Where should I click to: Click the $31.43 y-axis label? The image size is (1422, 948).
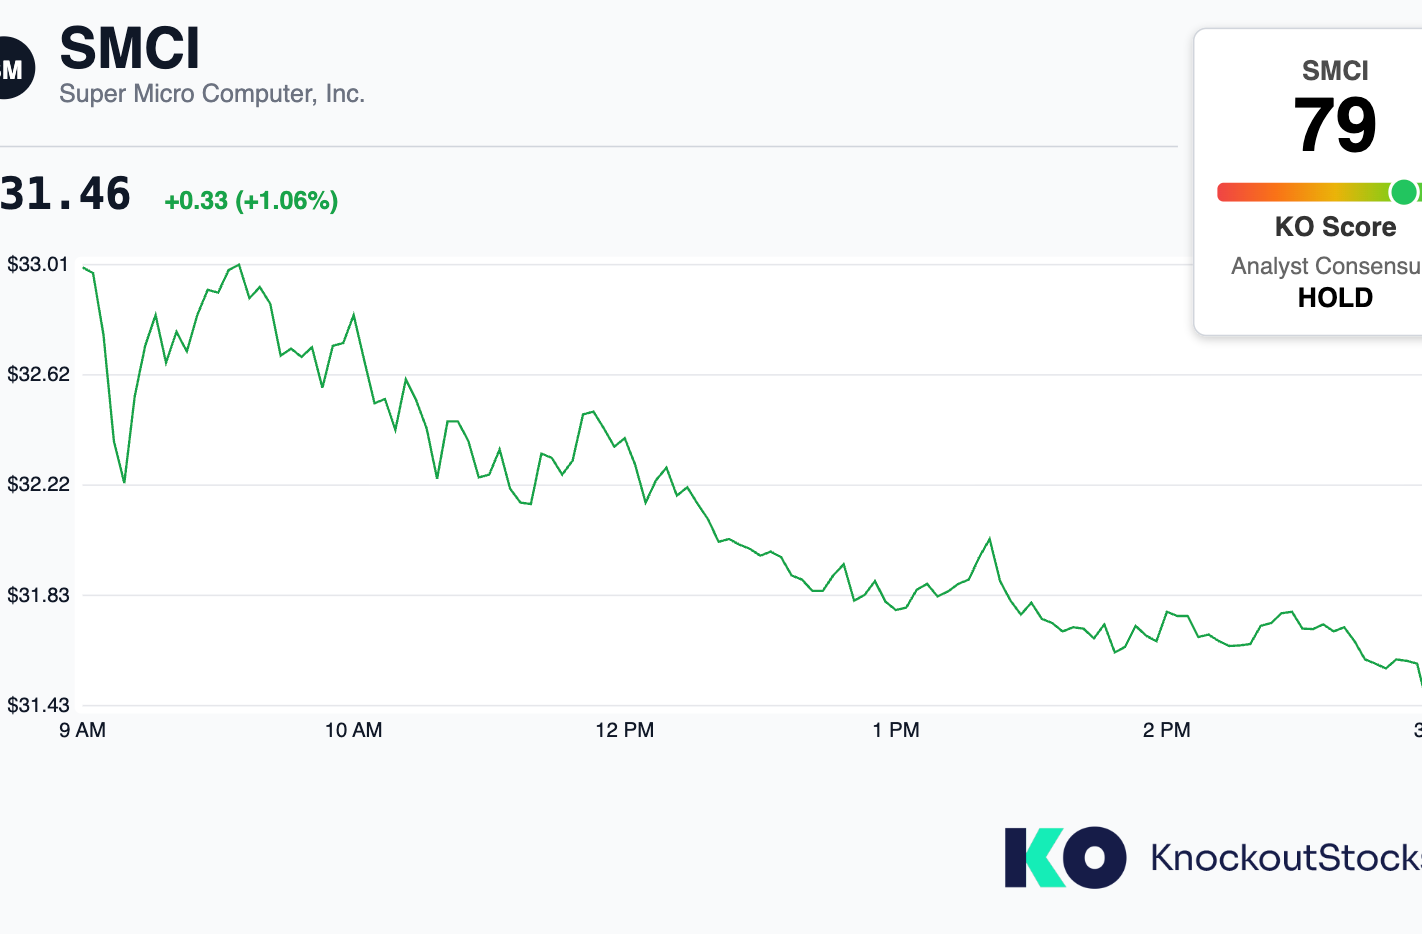(38, 705)
